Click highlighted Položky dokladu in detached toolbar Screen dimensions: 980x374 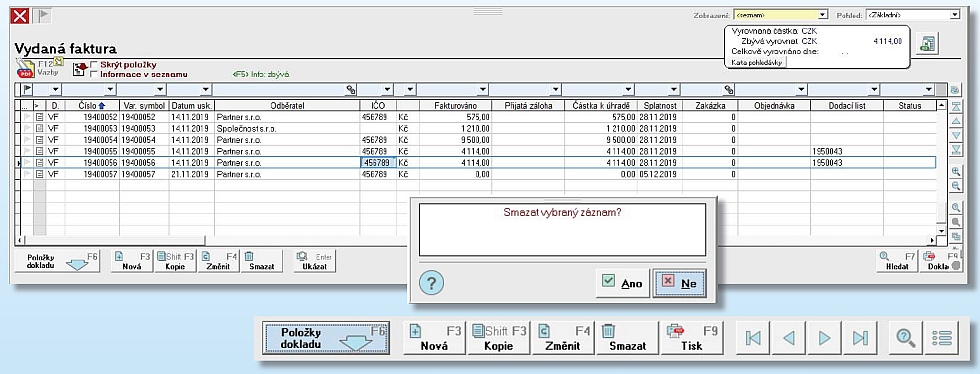click(x=326, y=338)
